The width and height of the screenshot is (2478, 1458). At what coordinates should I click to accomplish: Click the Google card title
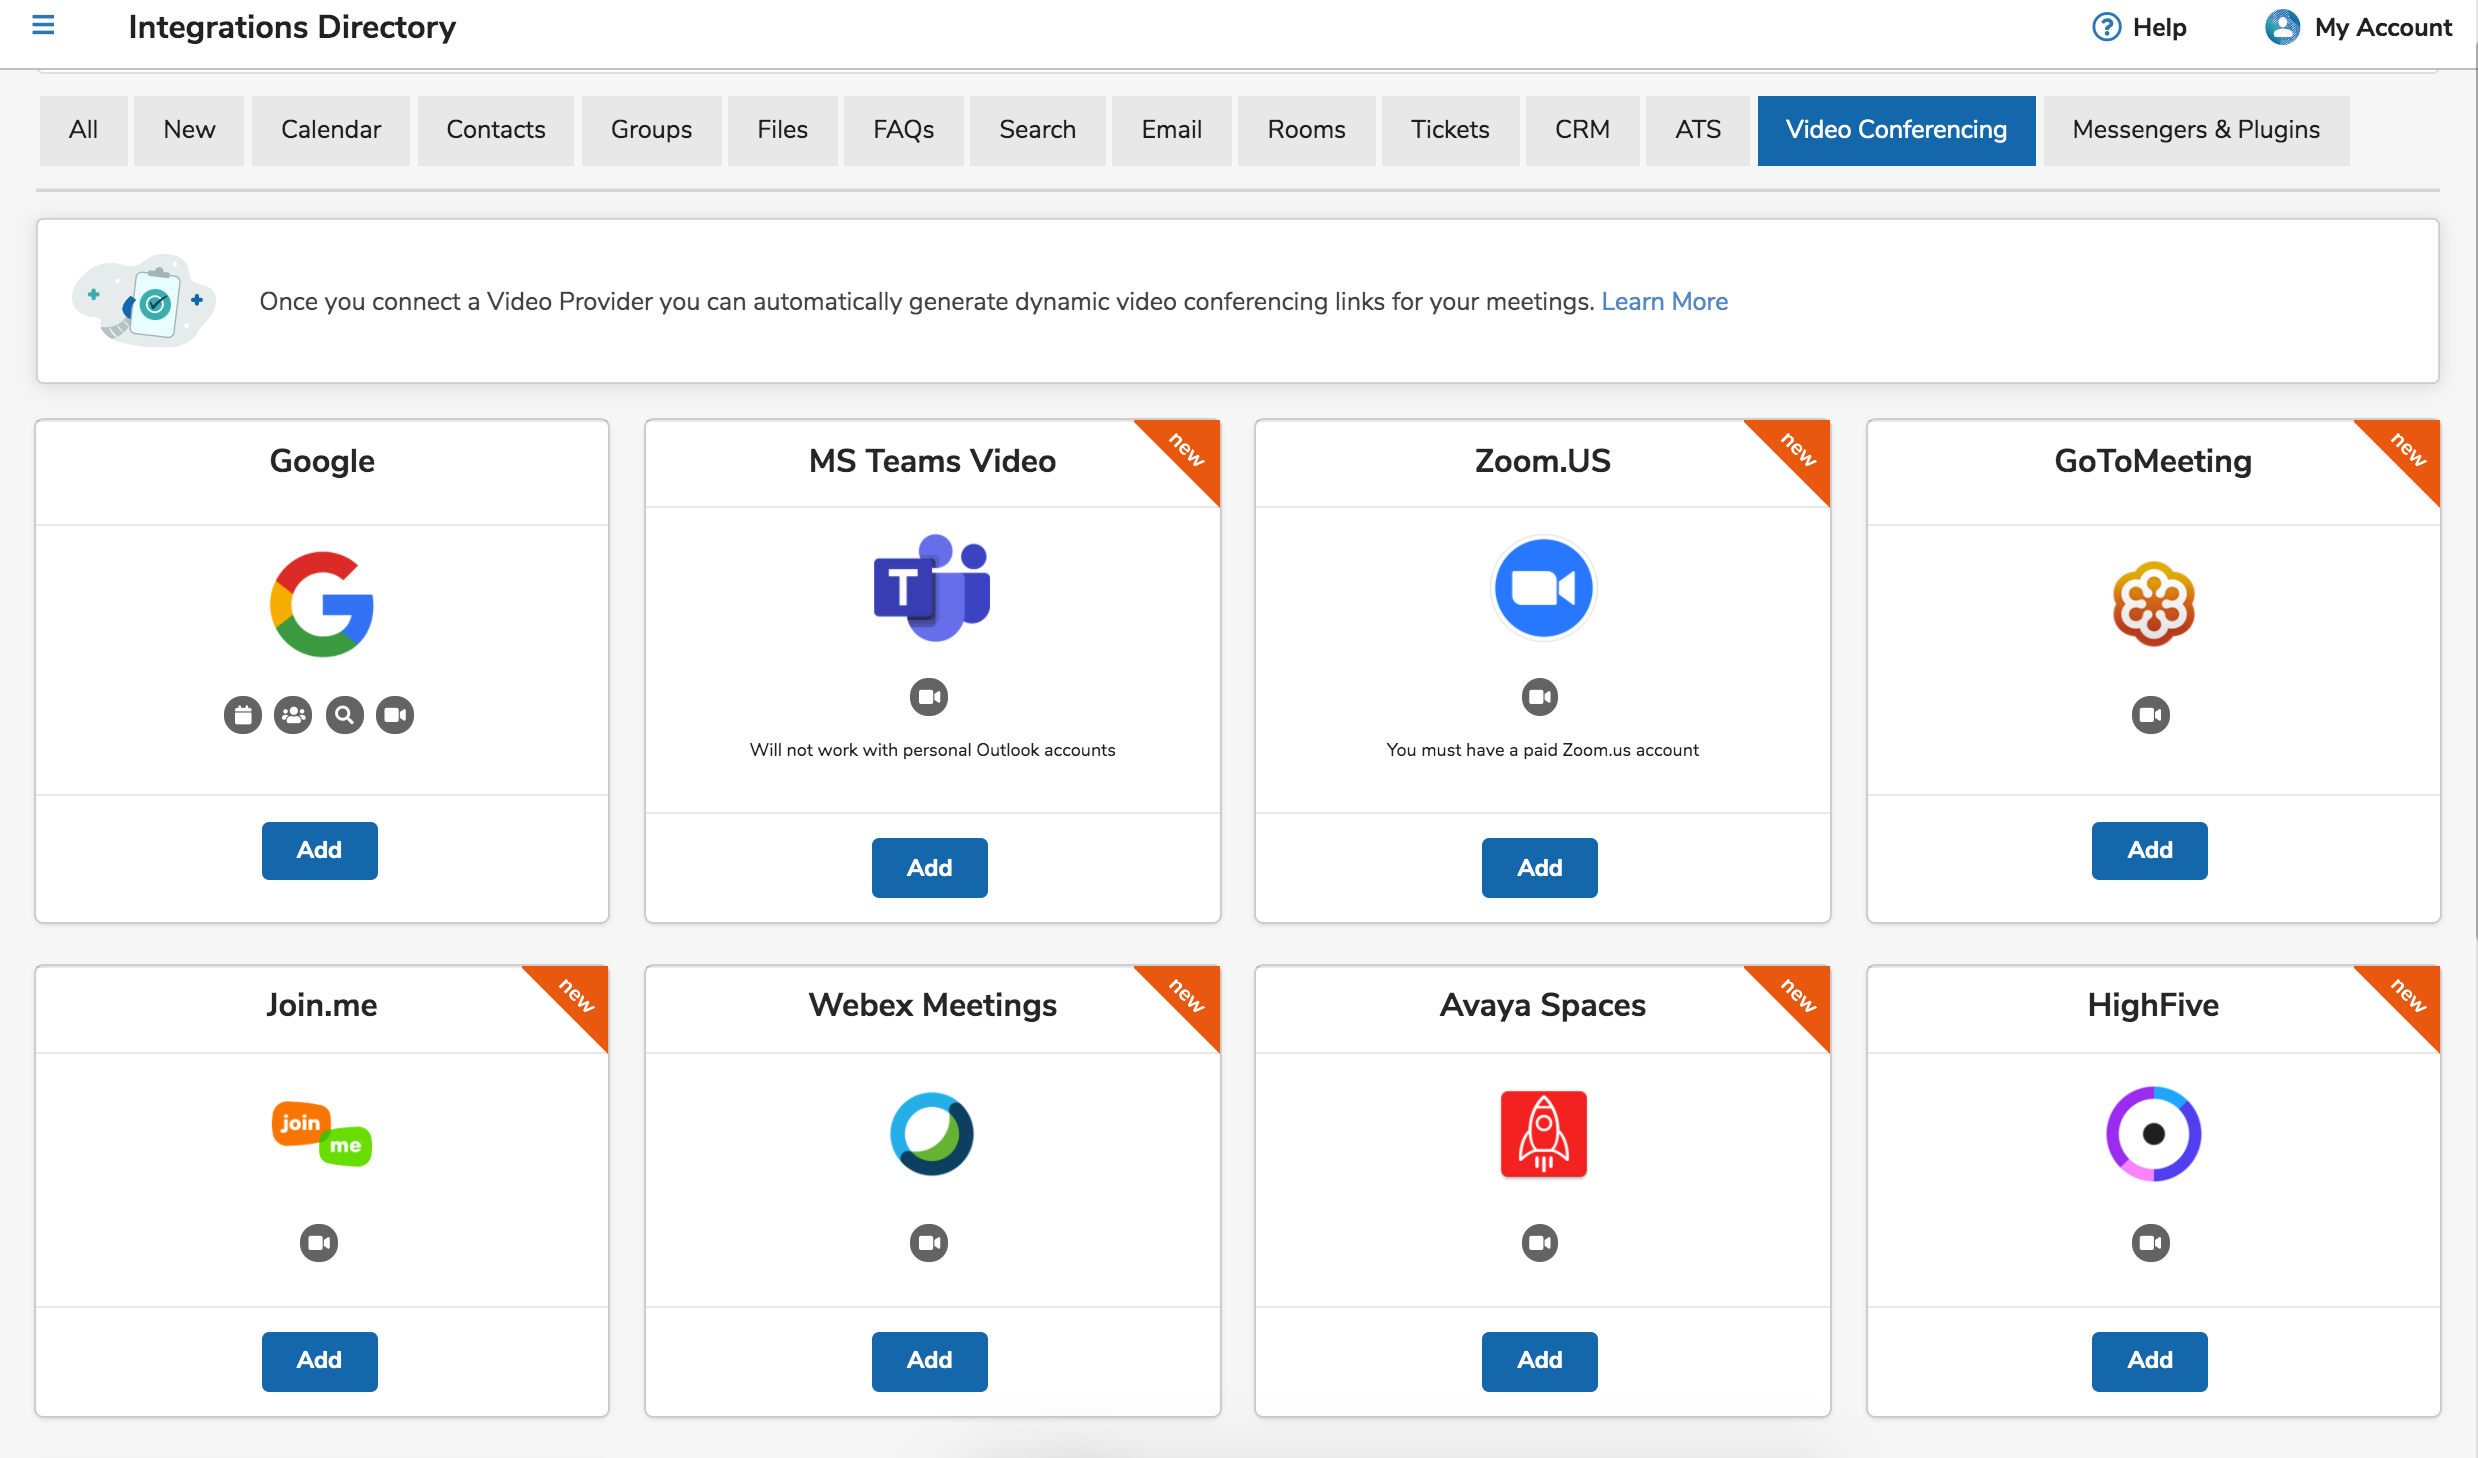322,461
